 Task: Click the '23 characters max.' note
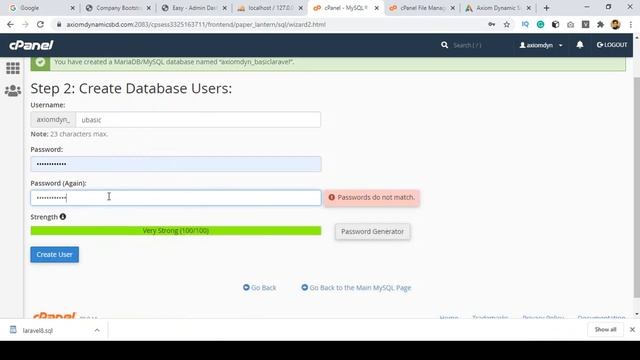point(79,134)
